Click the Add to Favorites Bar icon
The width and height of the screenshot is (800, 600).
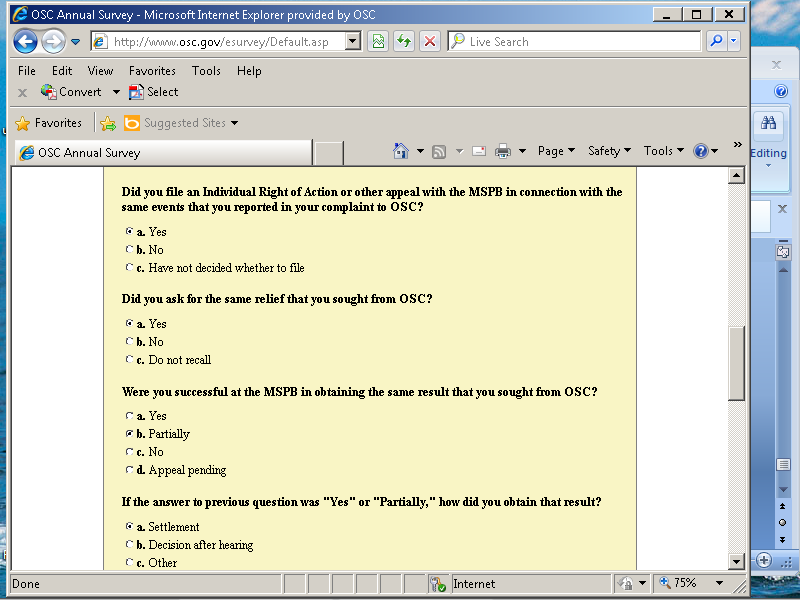[108, 123]
